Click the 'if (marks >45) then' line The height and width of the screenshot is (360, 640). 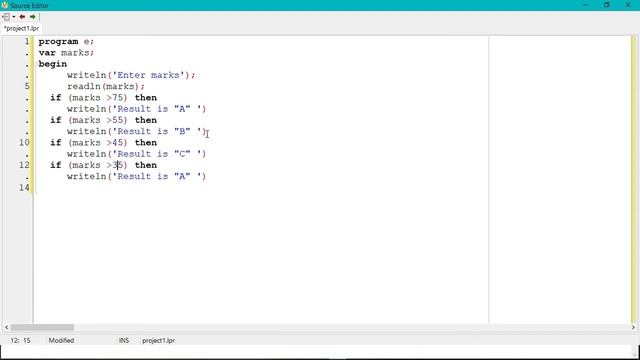pyautogui.click(x=104, y=142)
